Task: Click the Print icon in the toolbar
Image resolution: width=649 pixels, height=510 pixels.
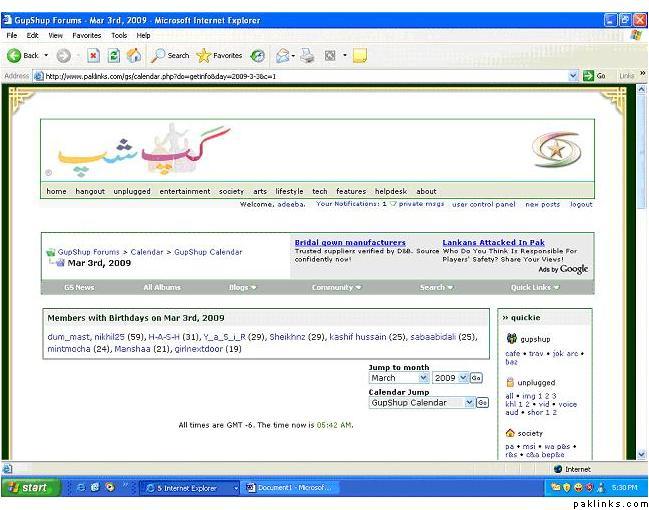Action: pyautogui.click(x=308, y=55)
